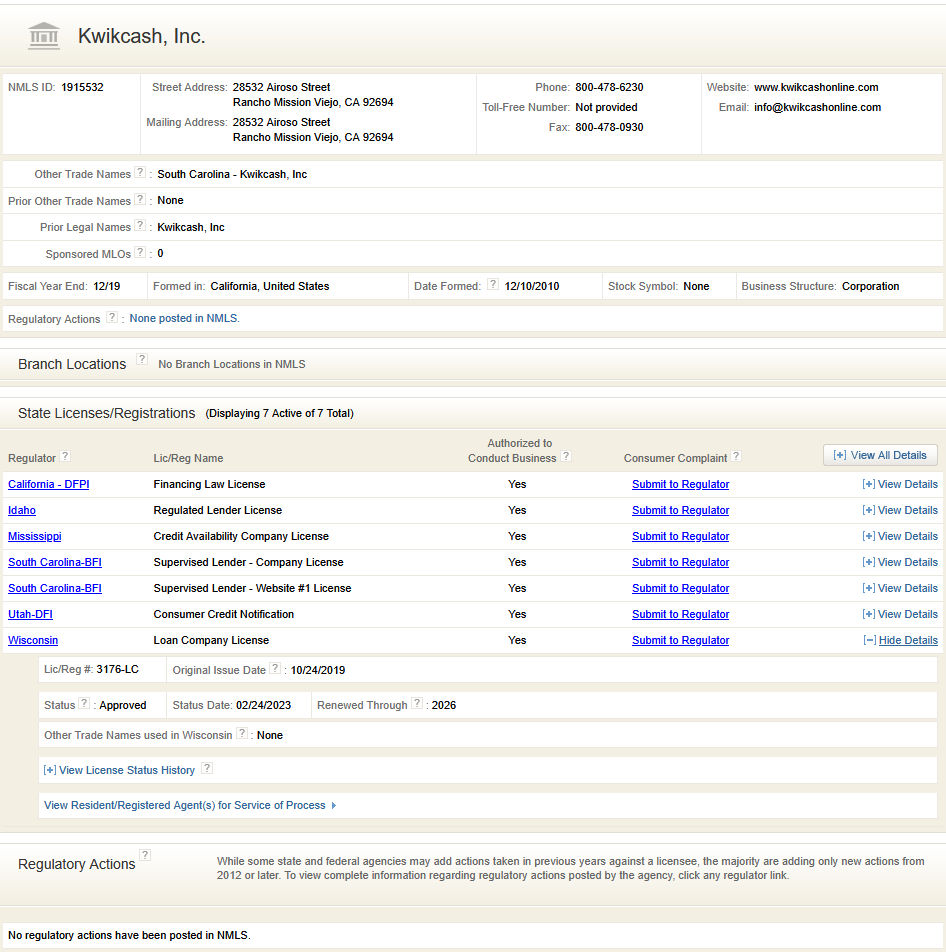Click None posted in NMLS link
Image resolution: width=946 pixels, height=952 pixels.
tap(184, 318)
